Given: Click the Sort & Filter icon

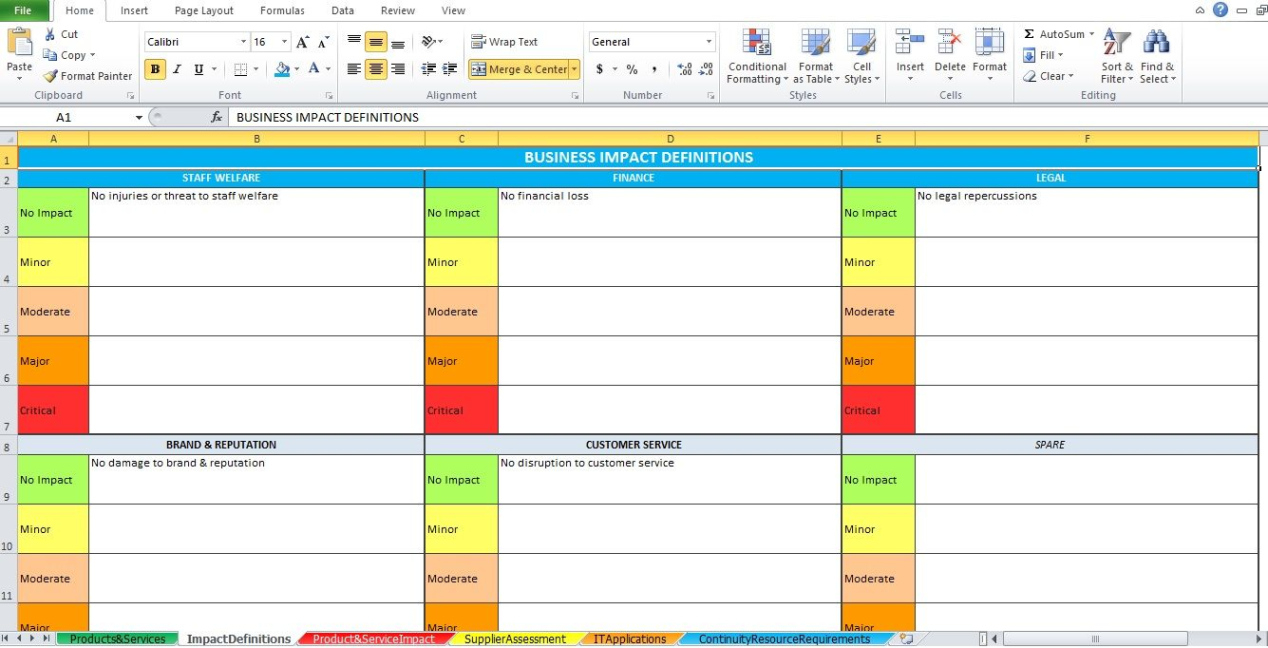Looking at the screenshot, I should point(1116,43).
